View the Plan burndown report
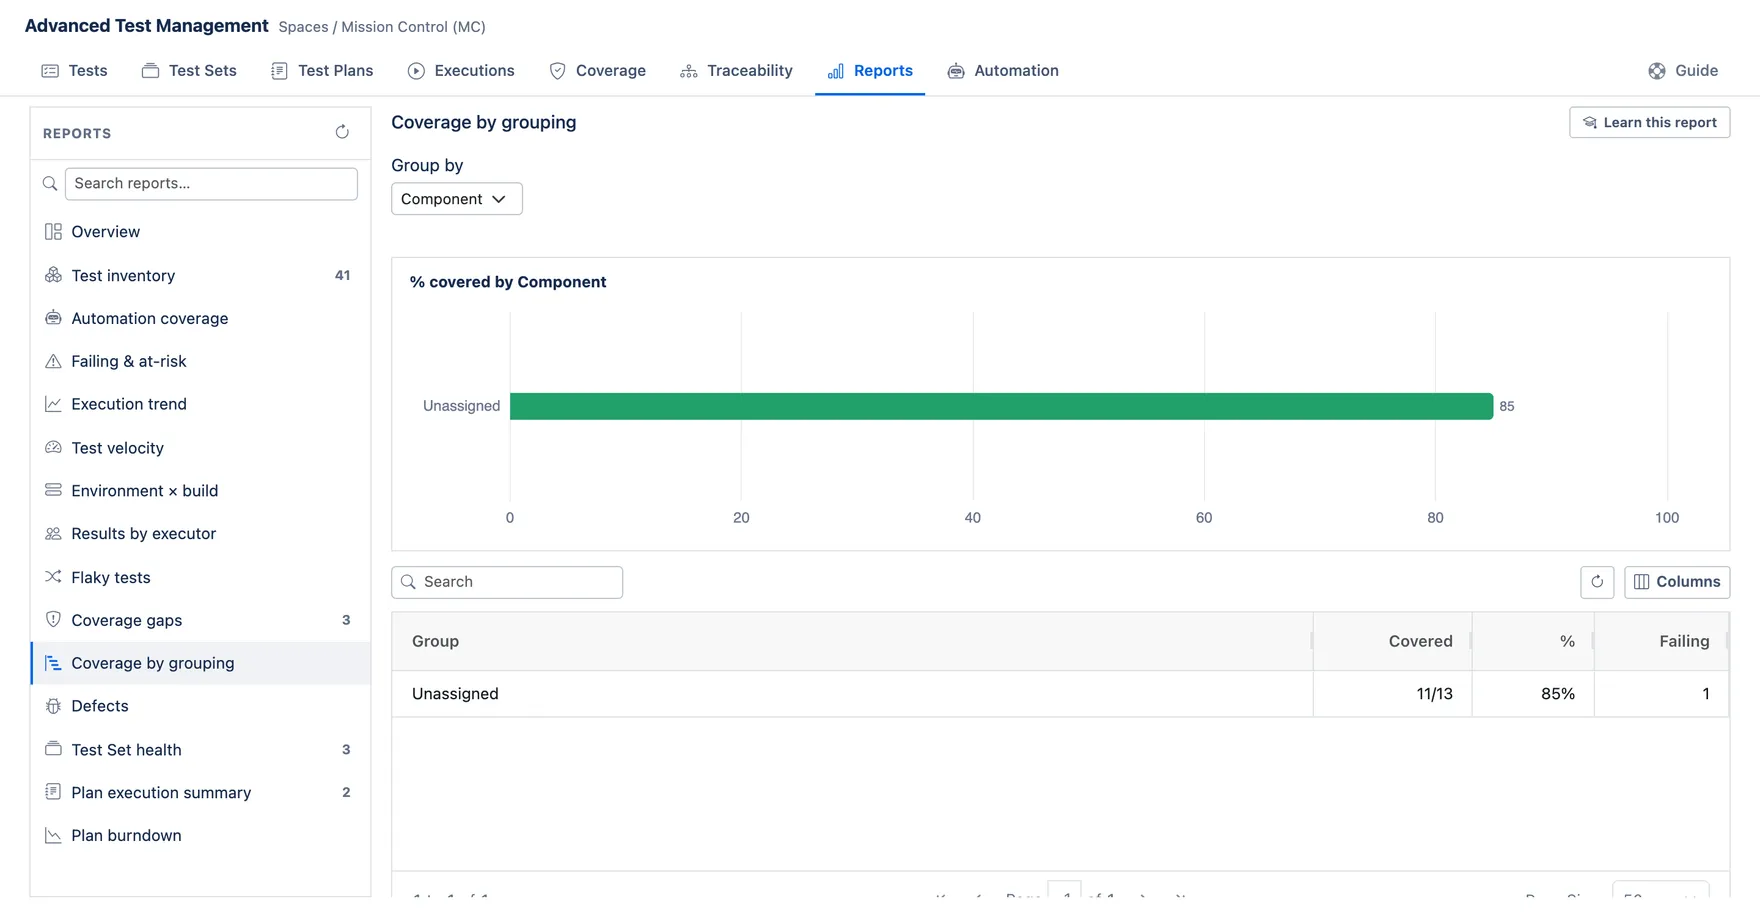The image size is (1760, 912). (x=200, y=836)
